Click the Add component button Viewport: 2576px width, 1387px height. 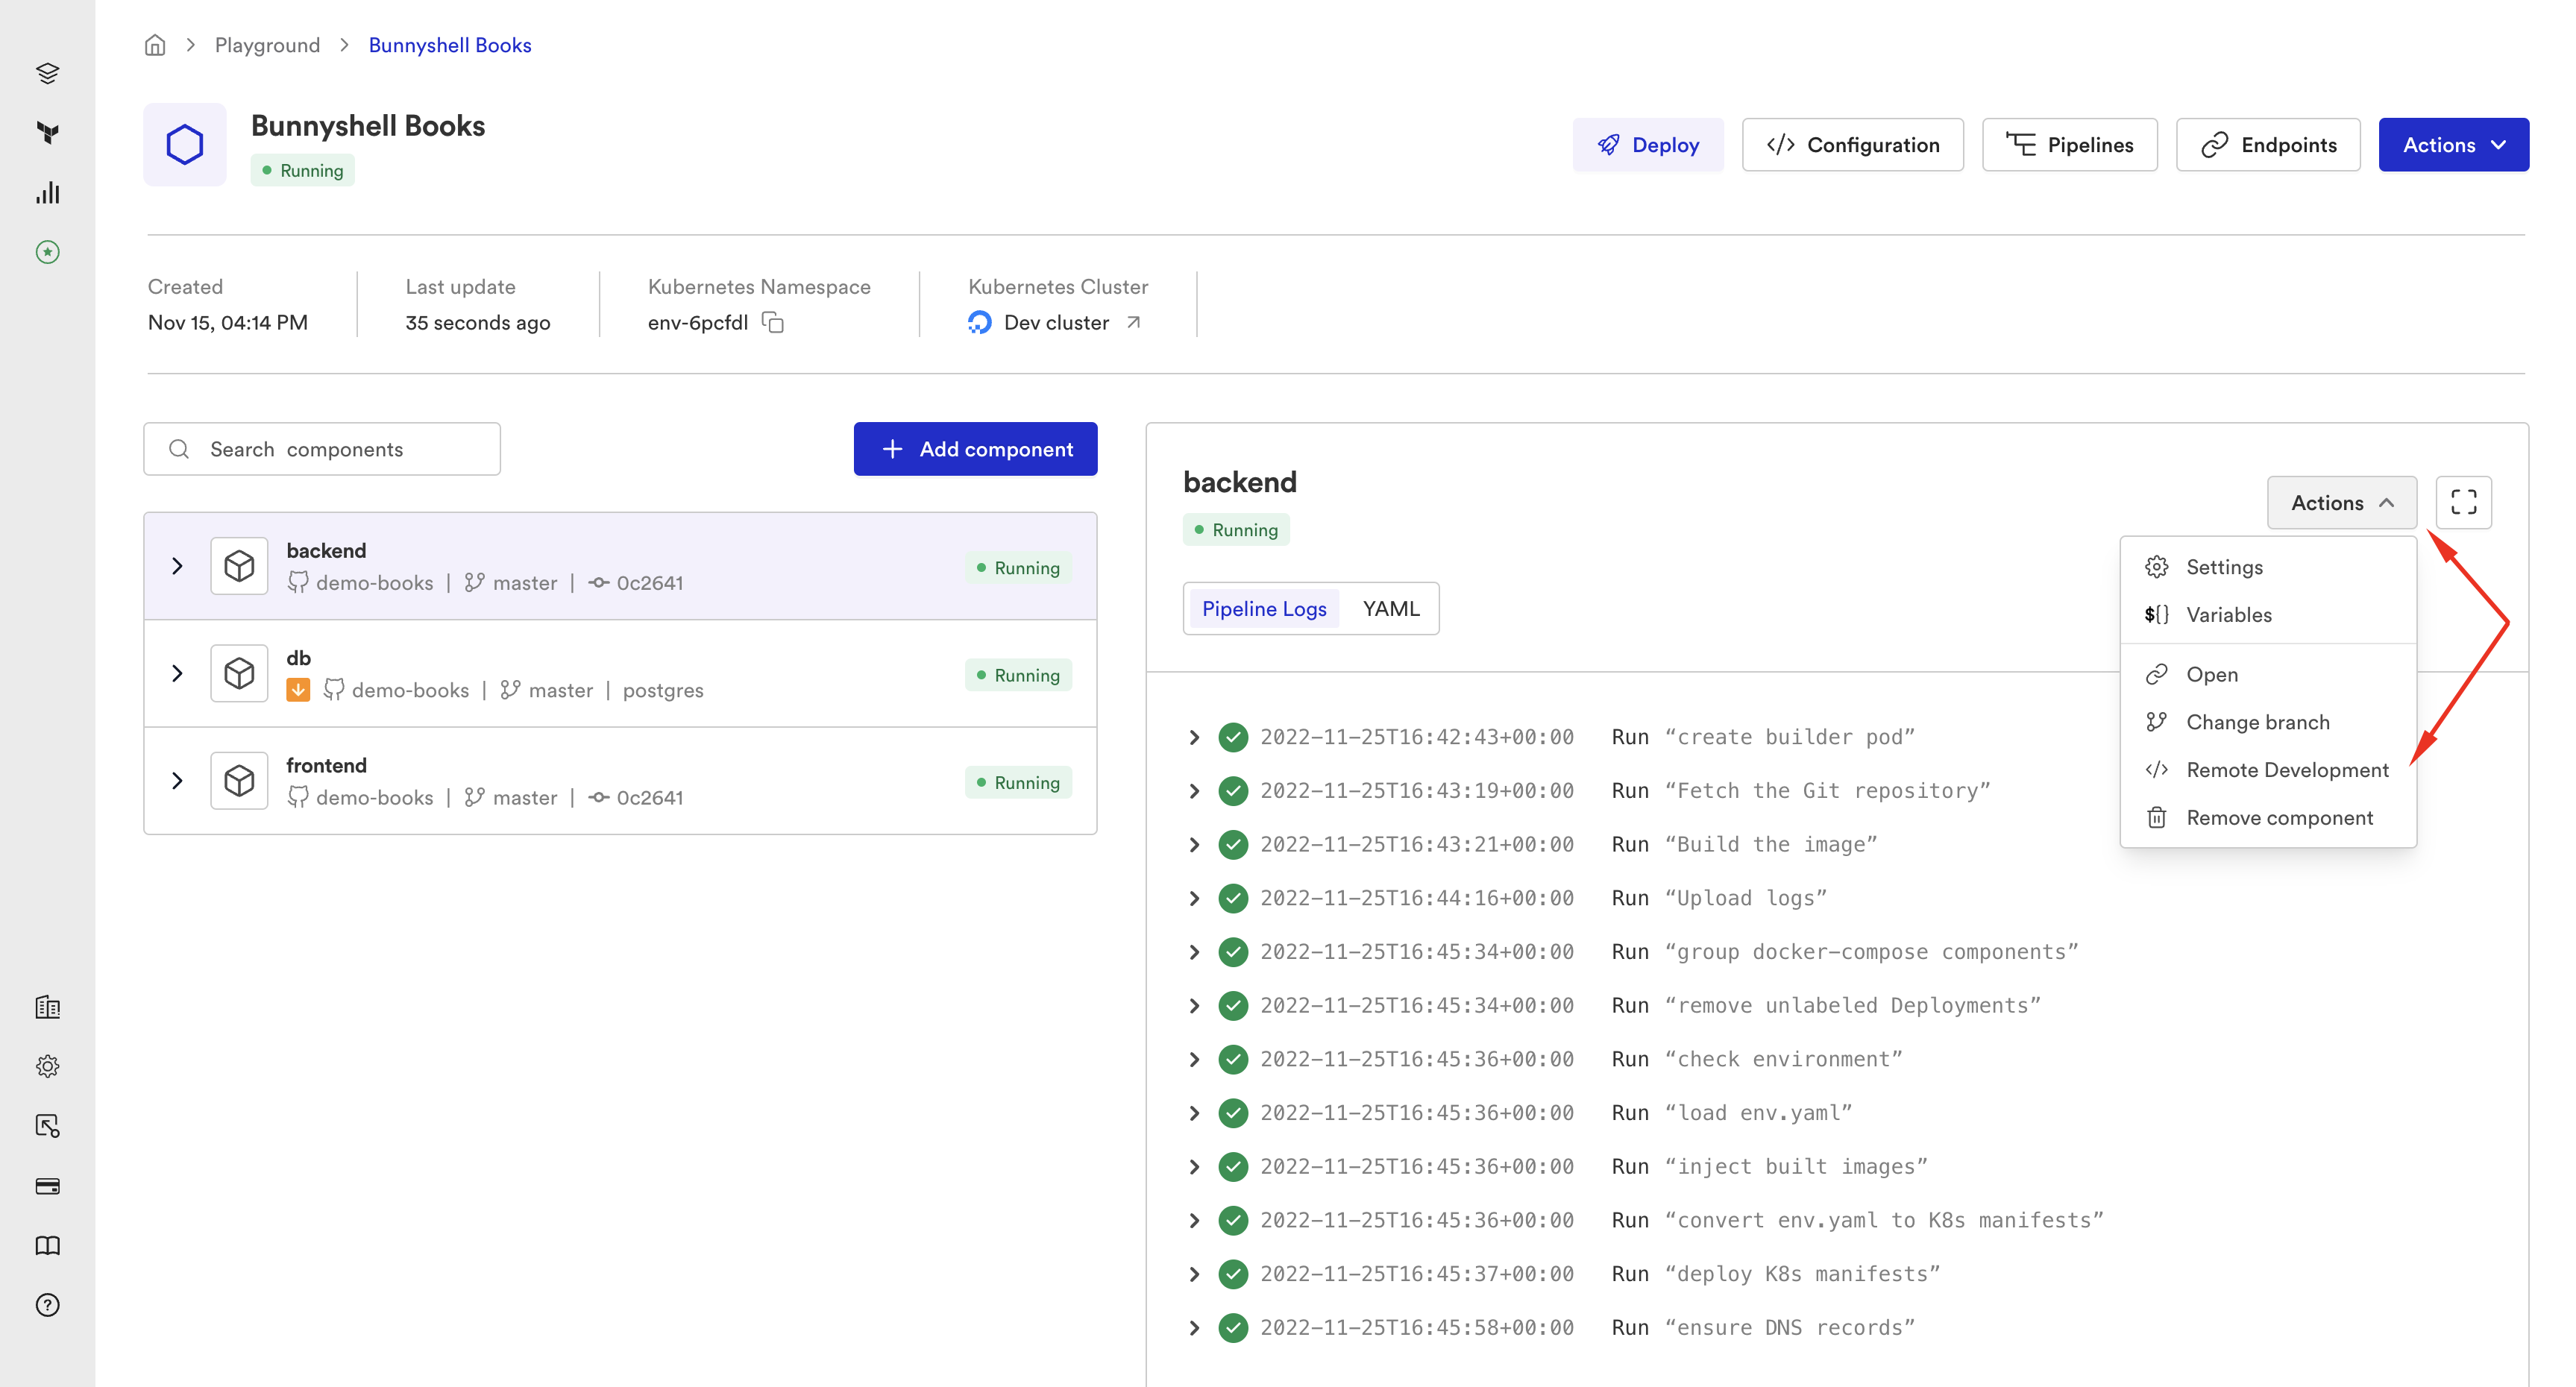tap(975, 449)
